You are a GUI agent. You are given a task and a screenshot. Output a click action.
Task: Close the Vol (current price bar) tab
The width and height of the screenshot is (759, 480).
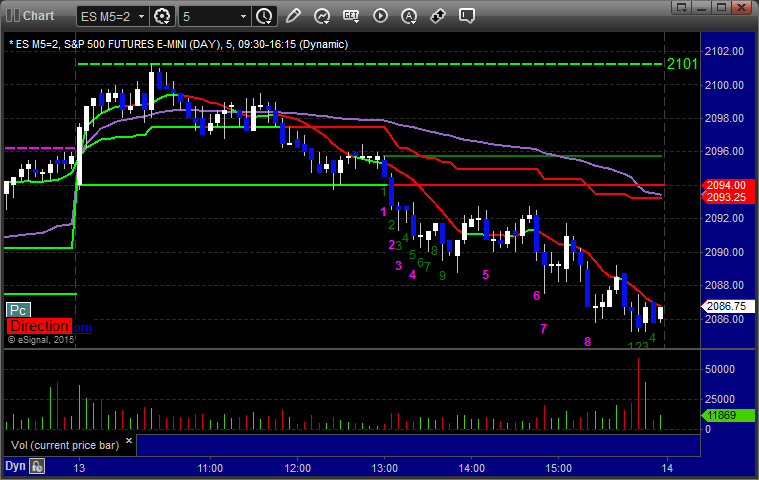(x=129, y=440)
